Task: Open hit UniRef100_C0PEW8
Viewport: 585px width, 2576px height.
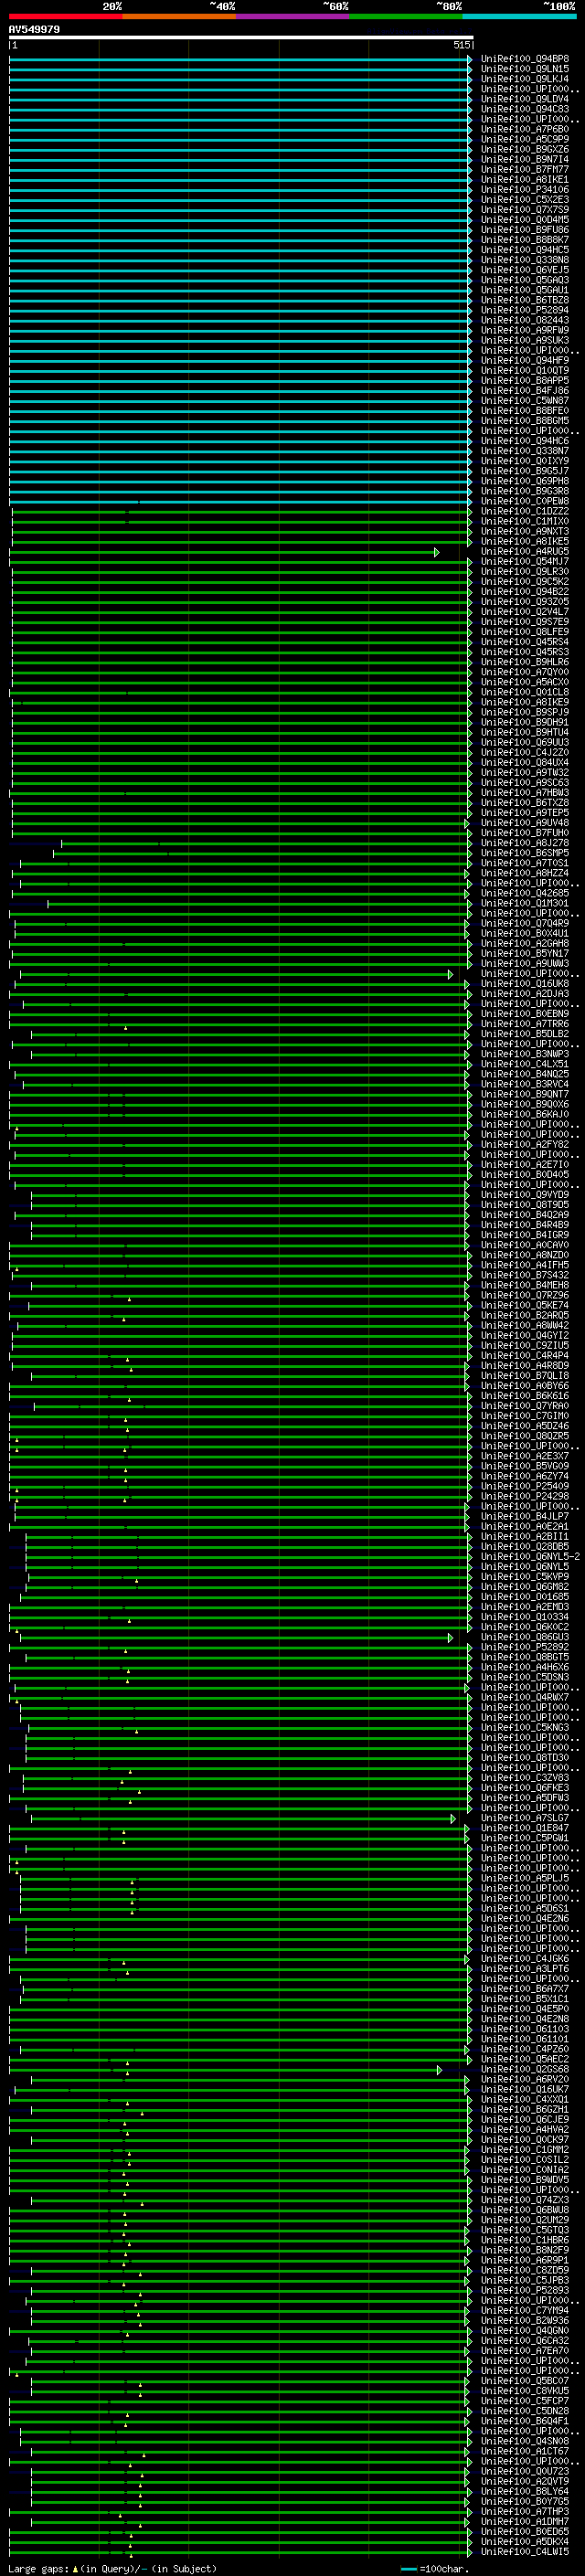Action: point(525,501)
